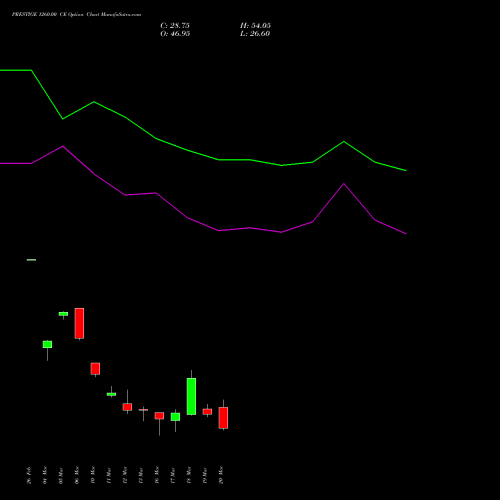Click the red candle for 20 Mar
Image resolution: width=500 pixels, height=500 pixels.
pyautogui.click(x=223, y=418)
